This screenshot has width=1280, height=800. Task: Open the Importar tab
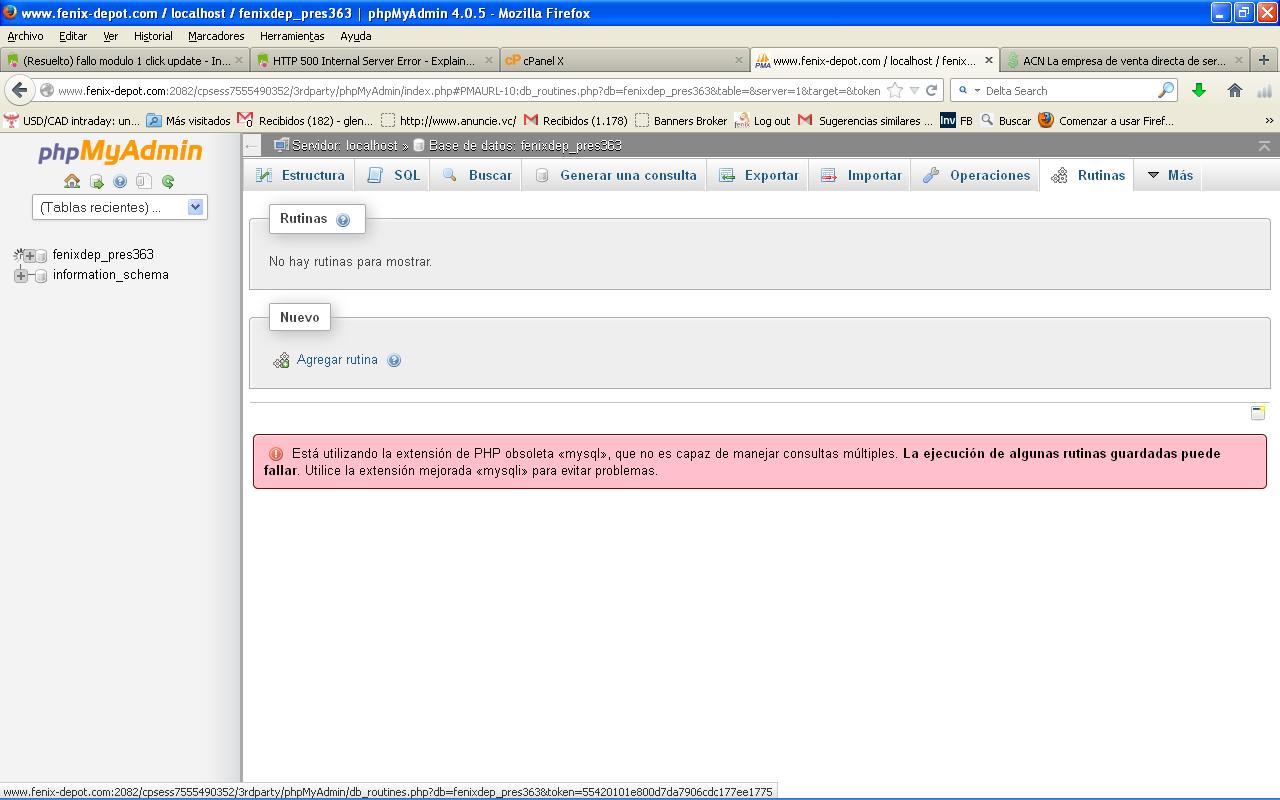[861, 175]
